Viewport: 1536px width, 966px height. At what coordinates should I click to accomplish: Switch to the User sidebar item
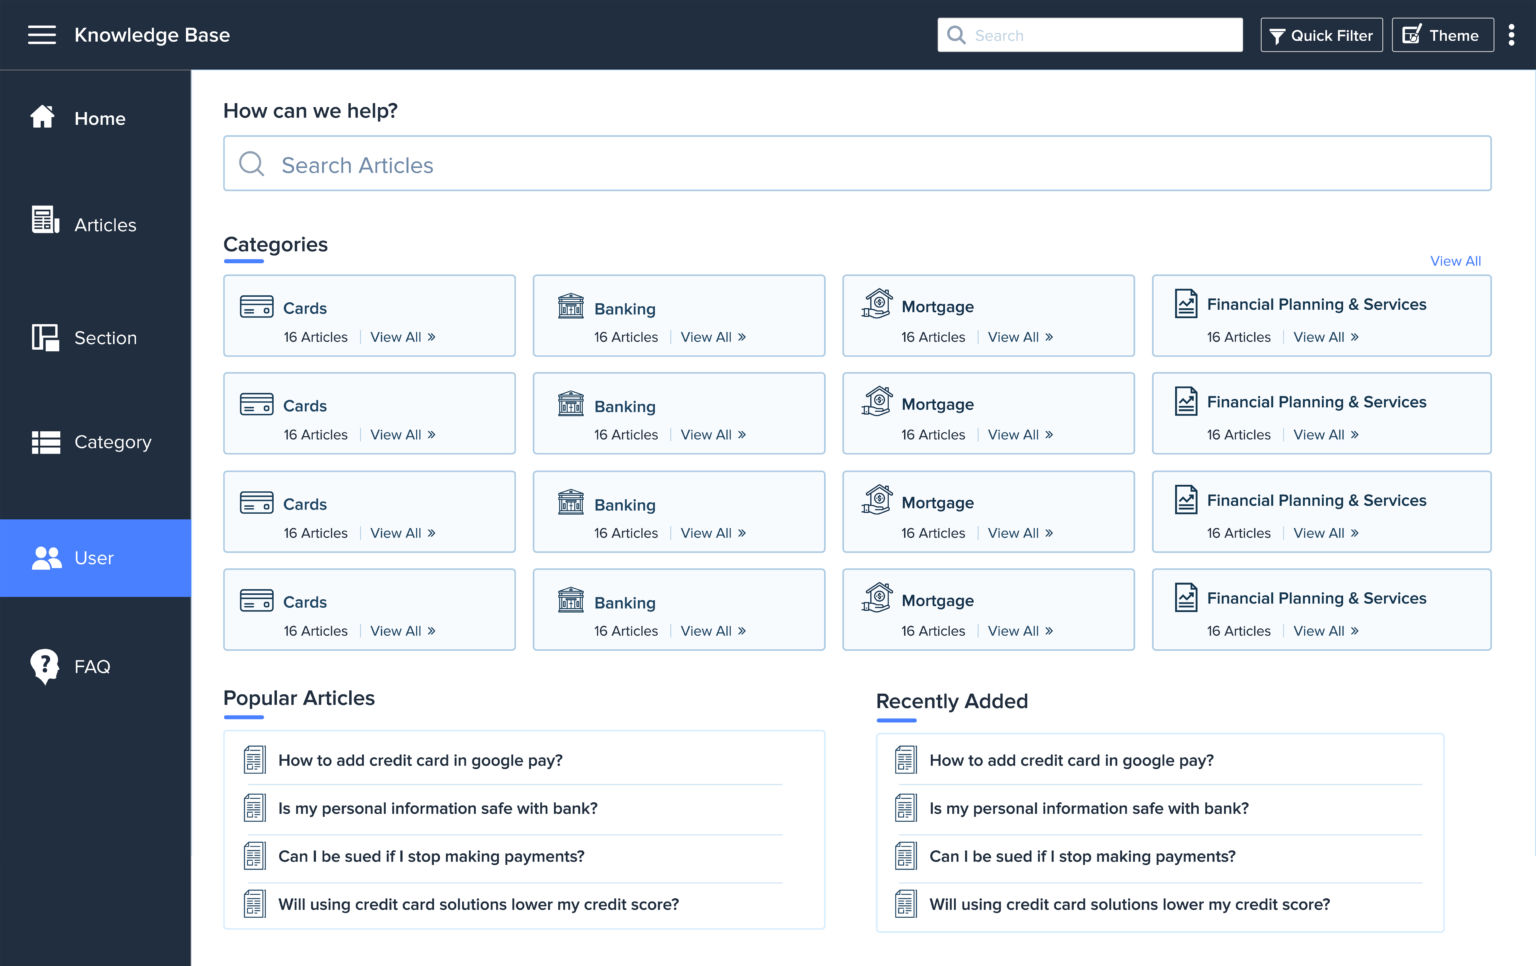coord(94,558)
